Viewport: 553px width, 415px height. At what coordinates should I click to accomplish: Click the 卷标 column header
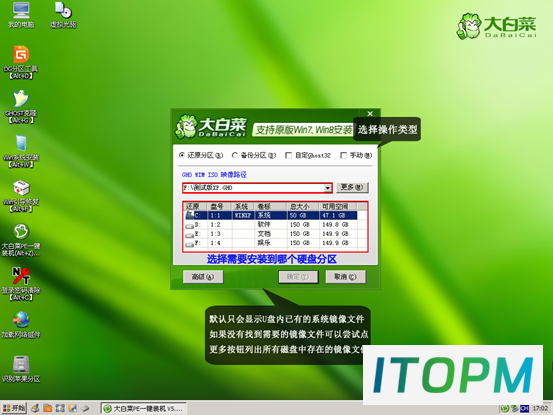pyautogui.click(x=271, y=206)
